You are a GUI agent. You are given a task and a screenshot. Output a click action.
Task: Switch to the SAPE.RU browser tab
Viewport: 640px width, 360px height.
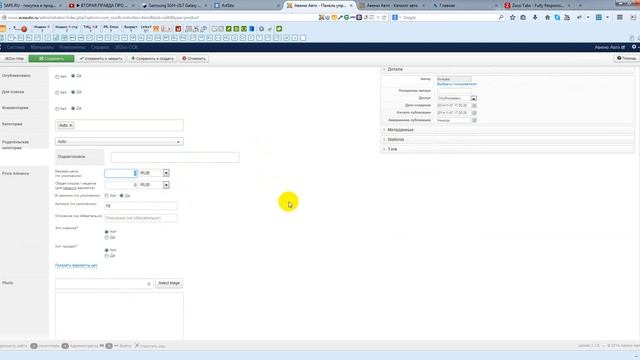30,6
